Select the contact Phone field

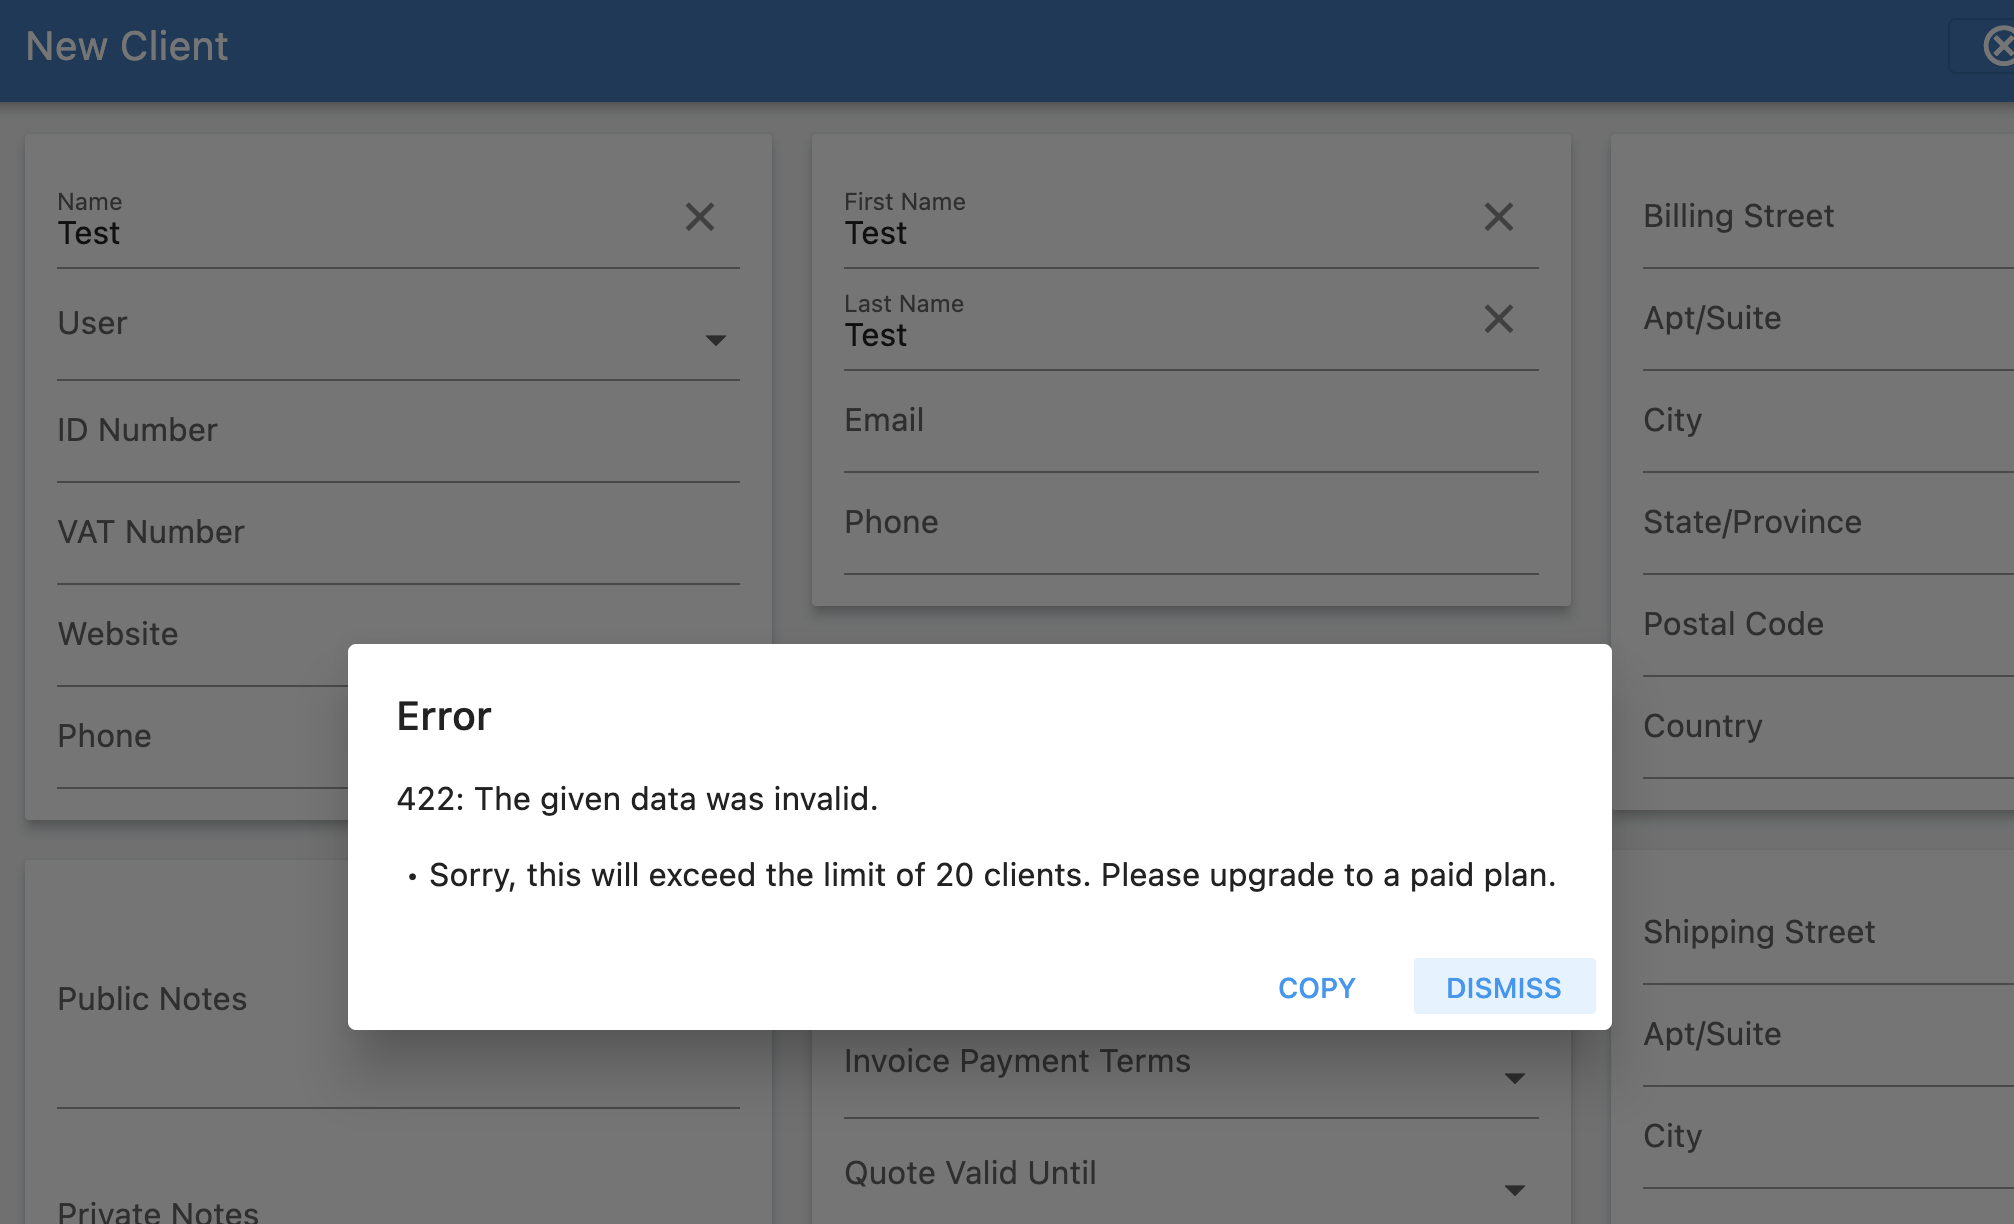(1191, 524)
